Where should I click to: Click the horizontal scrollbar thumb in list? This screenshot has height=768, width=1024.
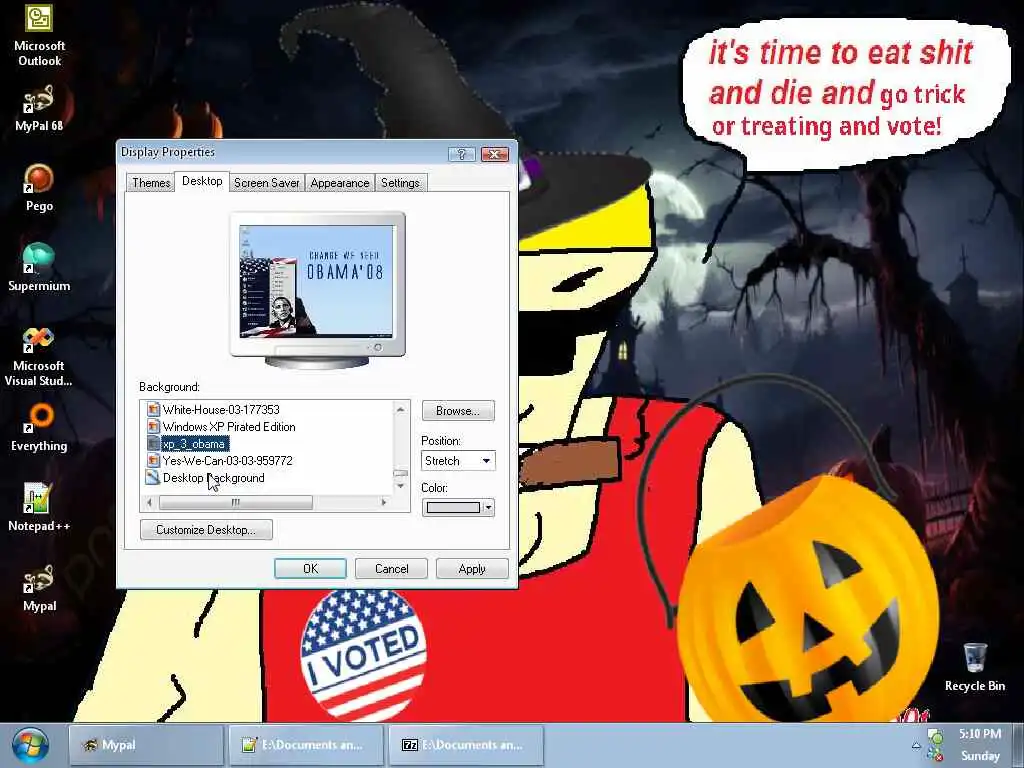(236, 502)
